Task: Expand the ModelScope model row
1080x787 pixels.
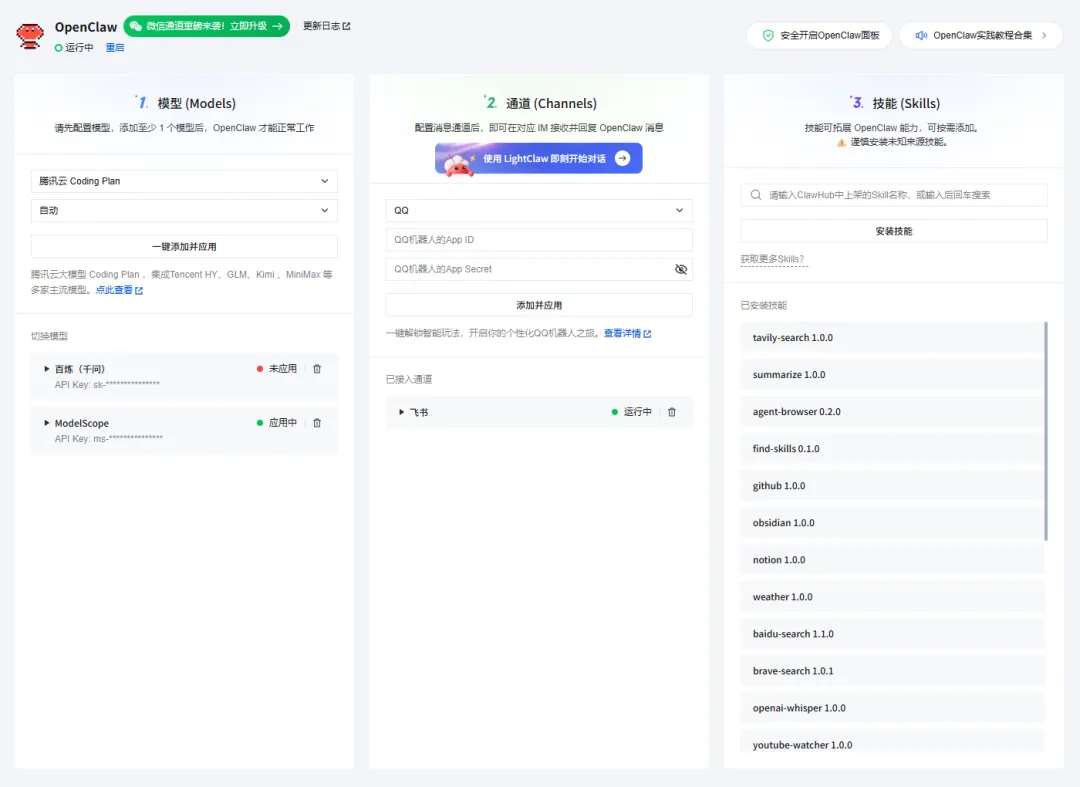Action: pyautogui.click(x=46, y=423)
